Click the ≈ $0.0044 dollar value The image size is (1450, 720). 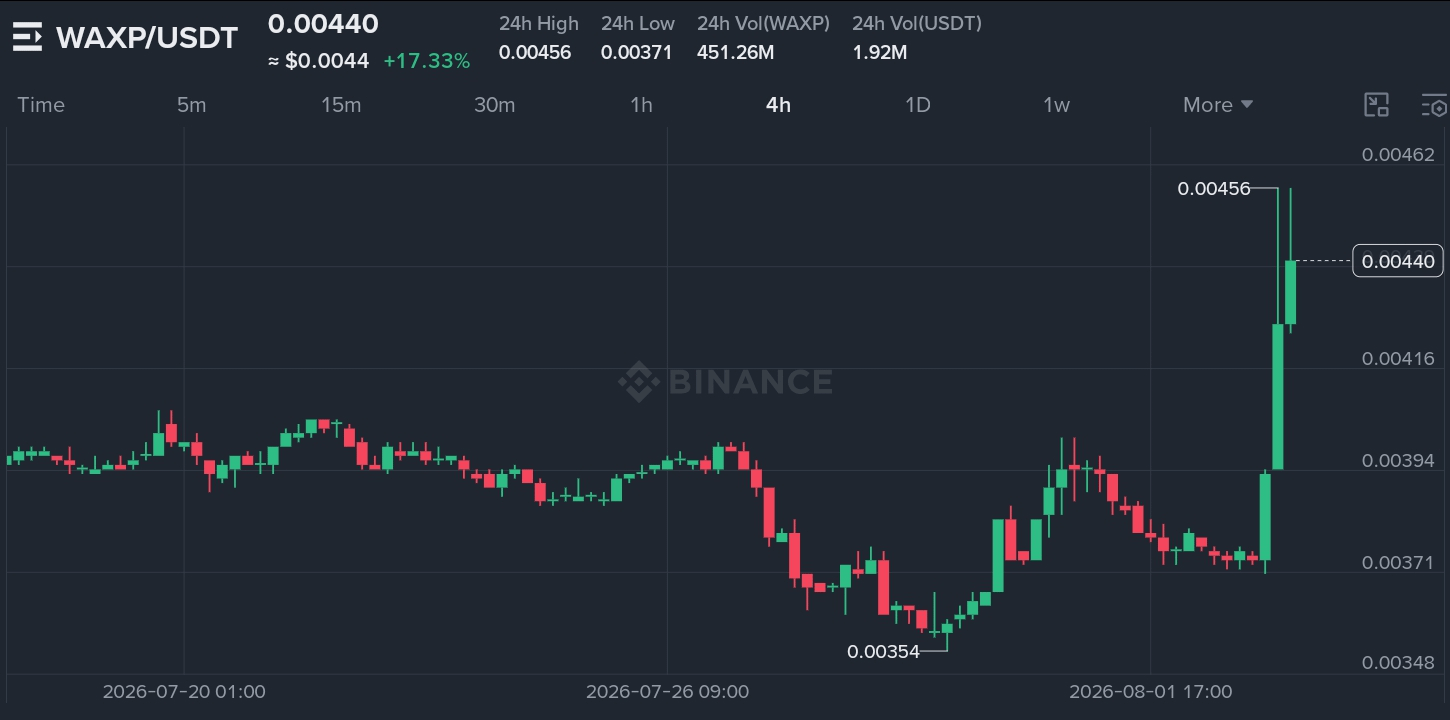pos(318,61)
